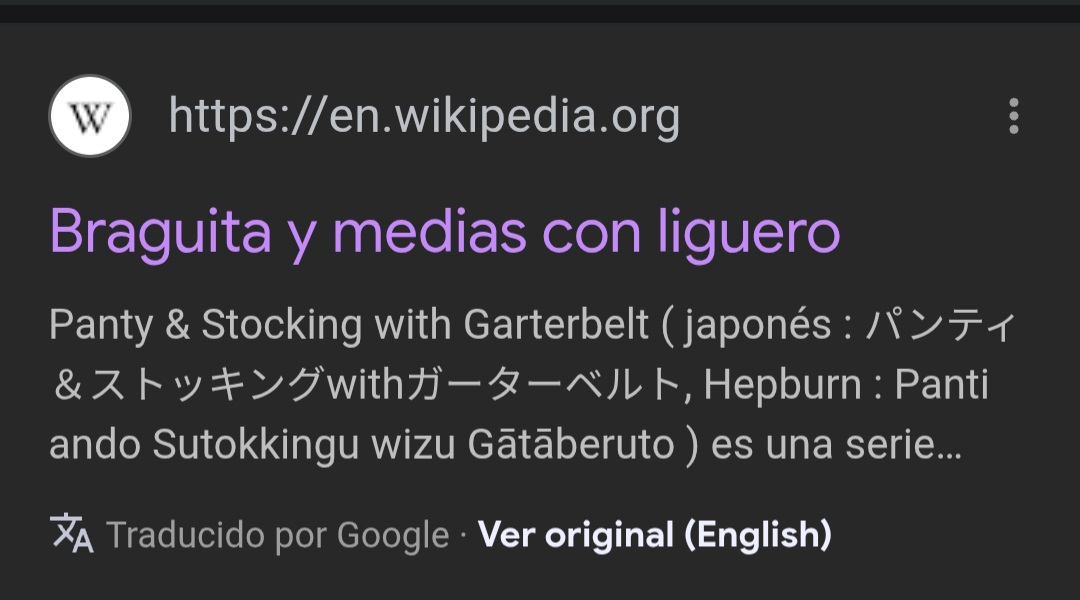
Task: Click the https://en.wikipedia.org URL text
Action: (424, 116)
